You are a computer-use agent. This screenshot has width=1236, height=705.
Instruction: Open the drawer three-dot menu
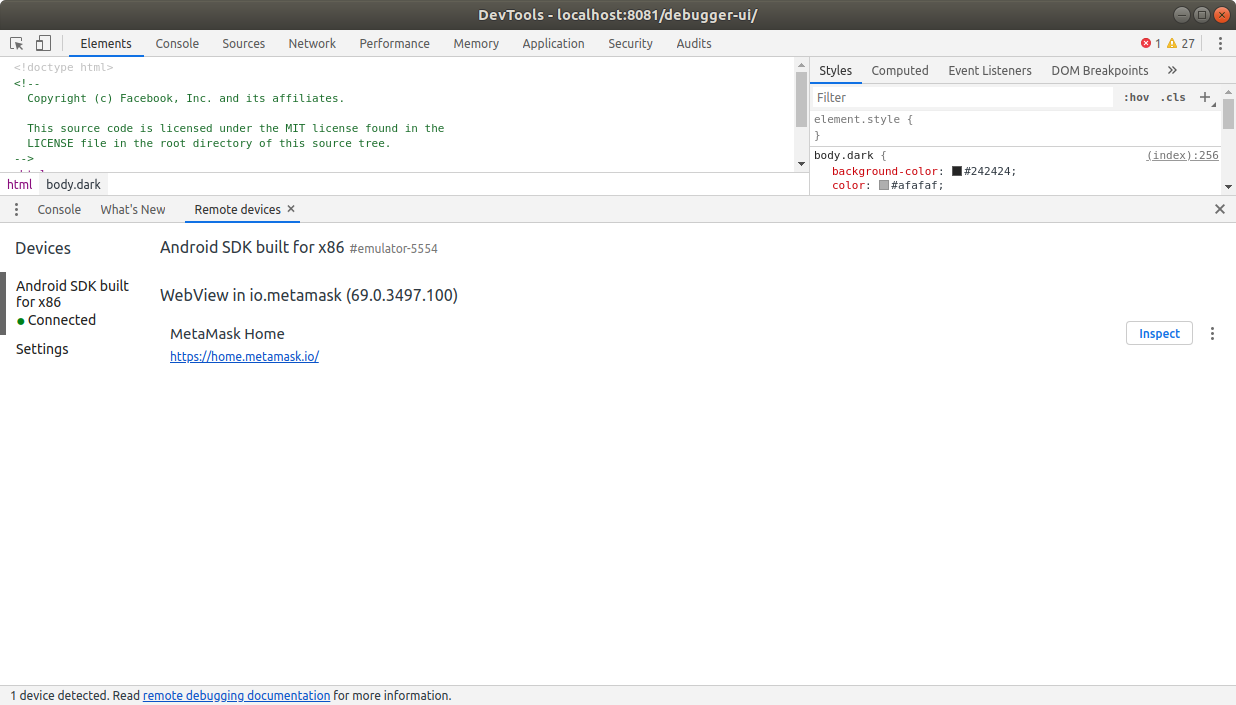tap(16, 209)
